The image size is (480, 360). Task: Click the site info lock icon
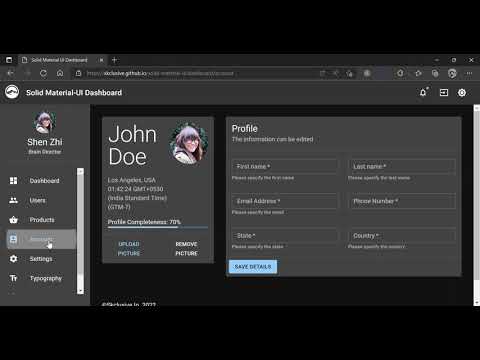pyautogui.click(x=78, y=73)
